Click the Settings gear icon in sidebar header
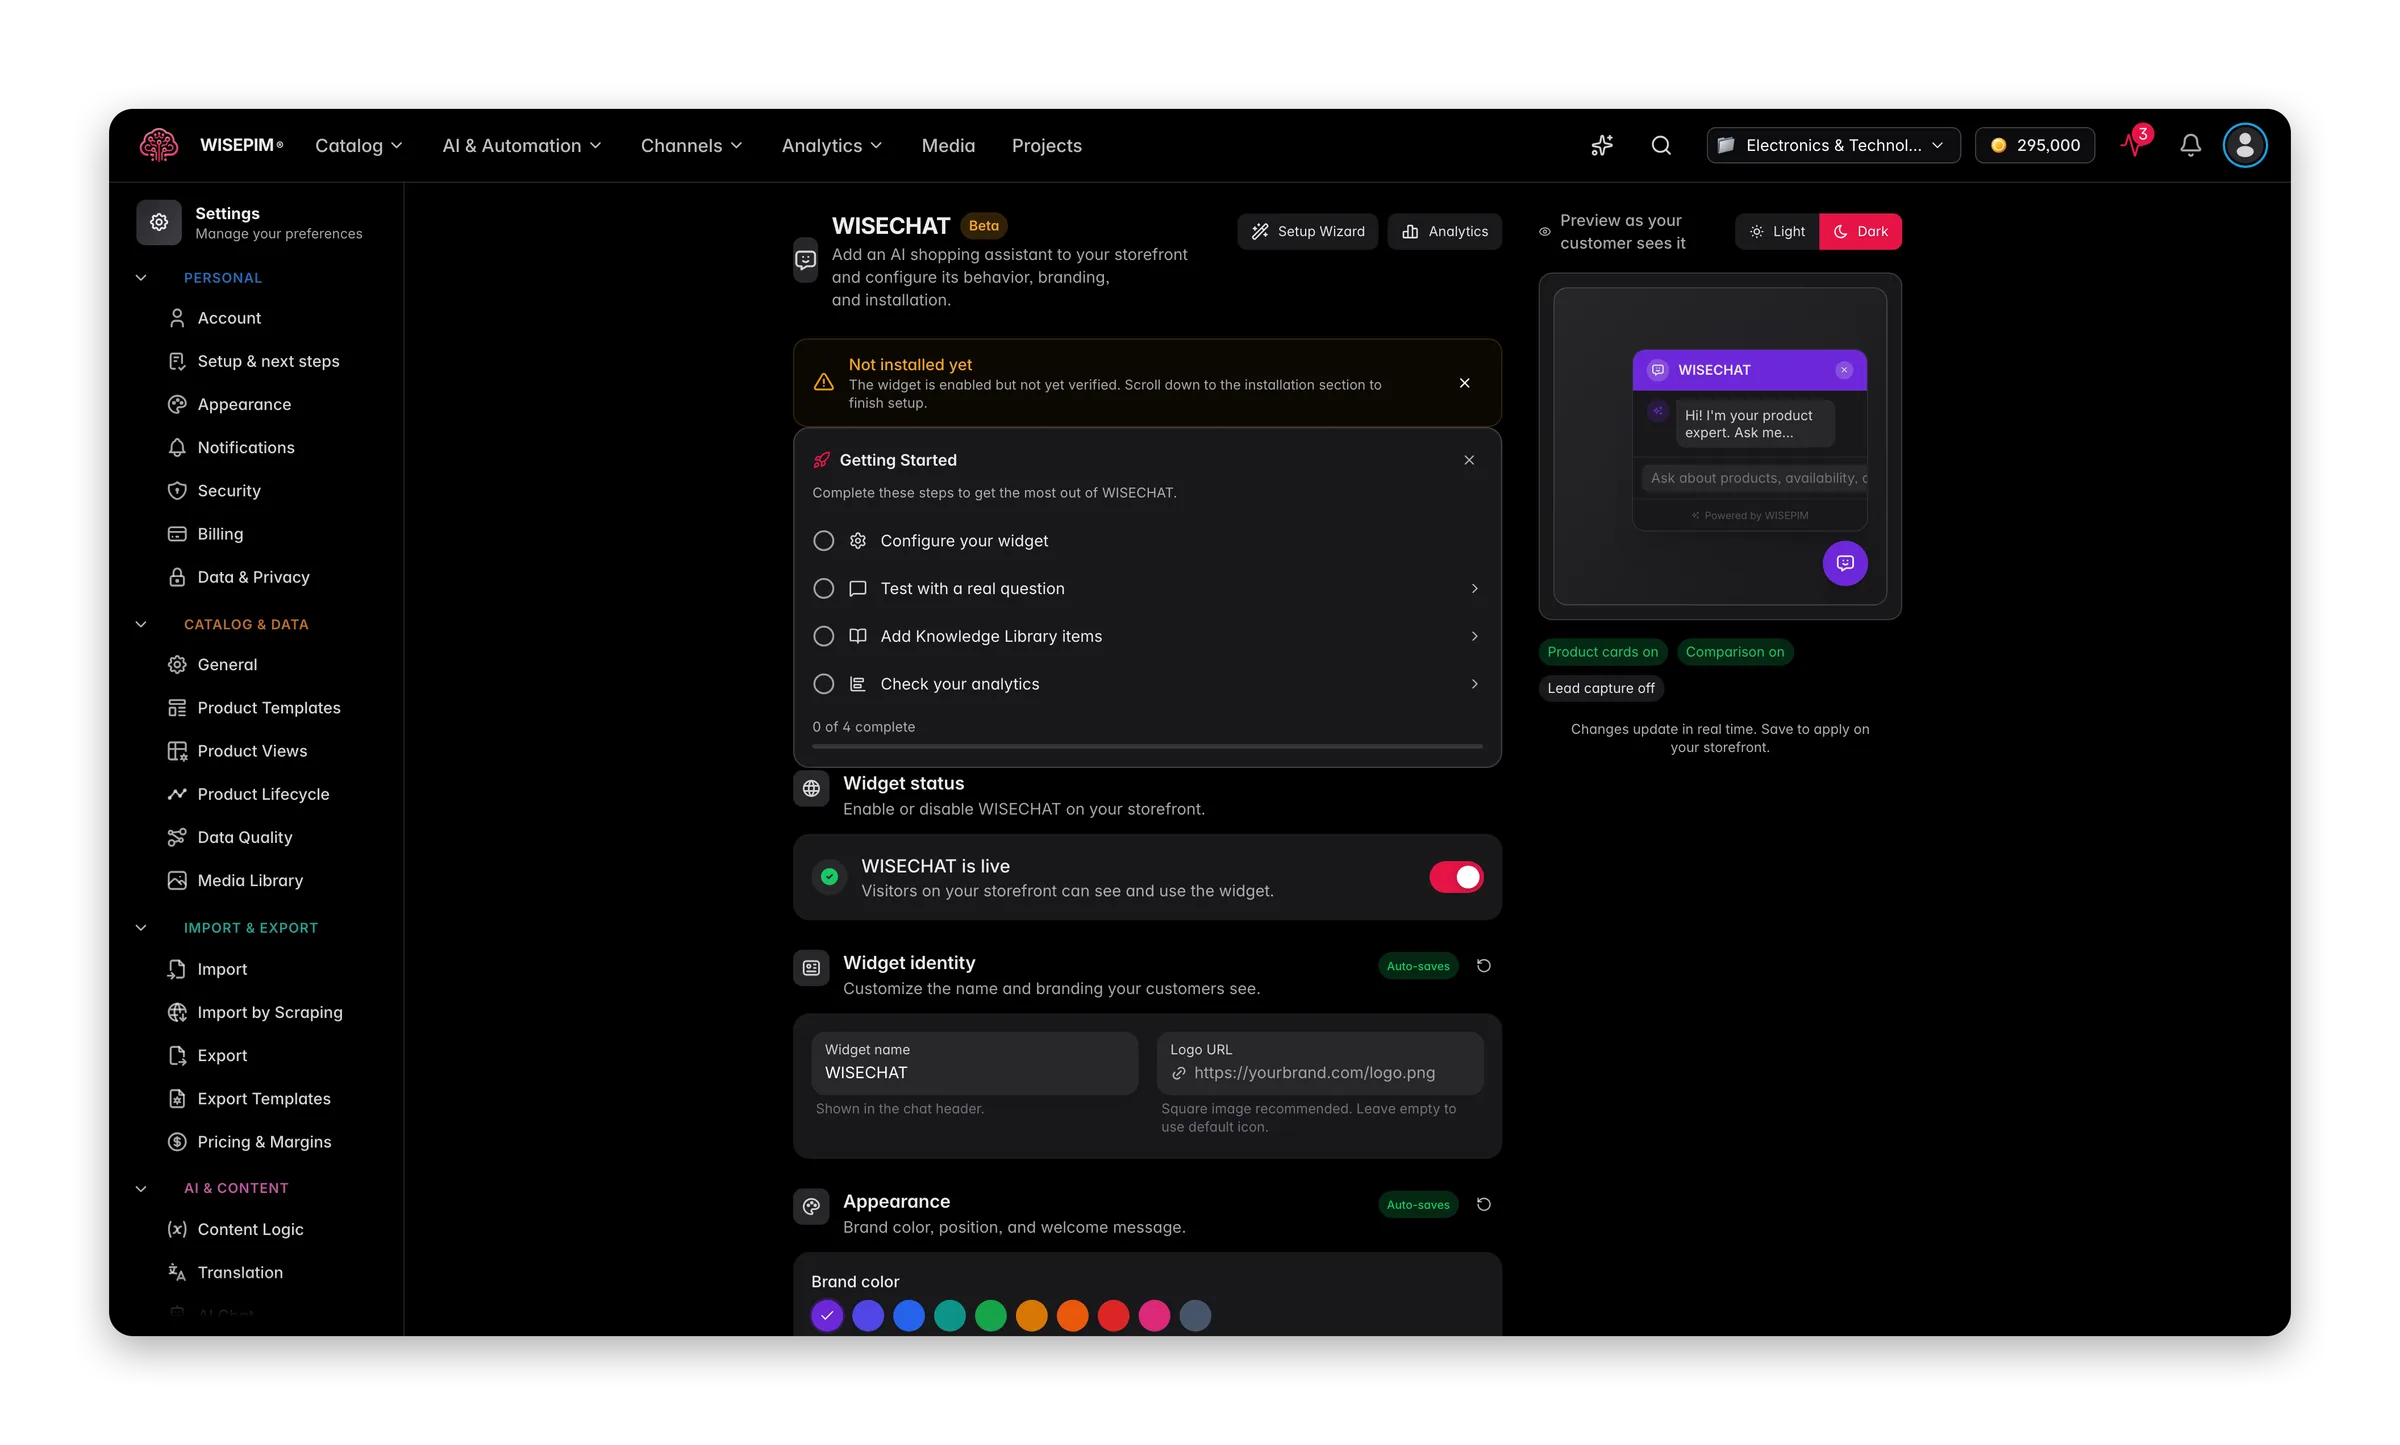This screenshot has height=1445, width=2400. [159, 222]
